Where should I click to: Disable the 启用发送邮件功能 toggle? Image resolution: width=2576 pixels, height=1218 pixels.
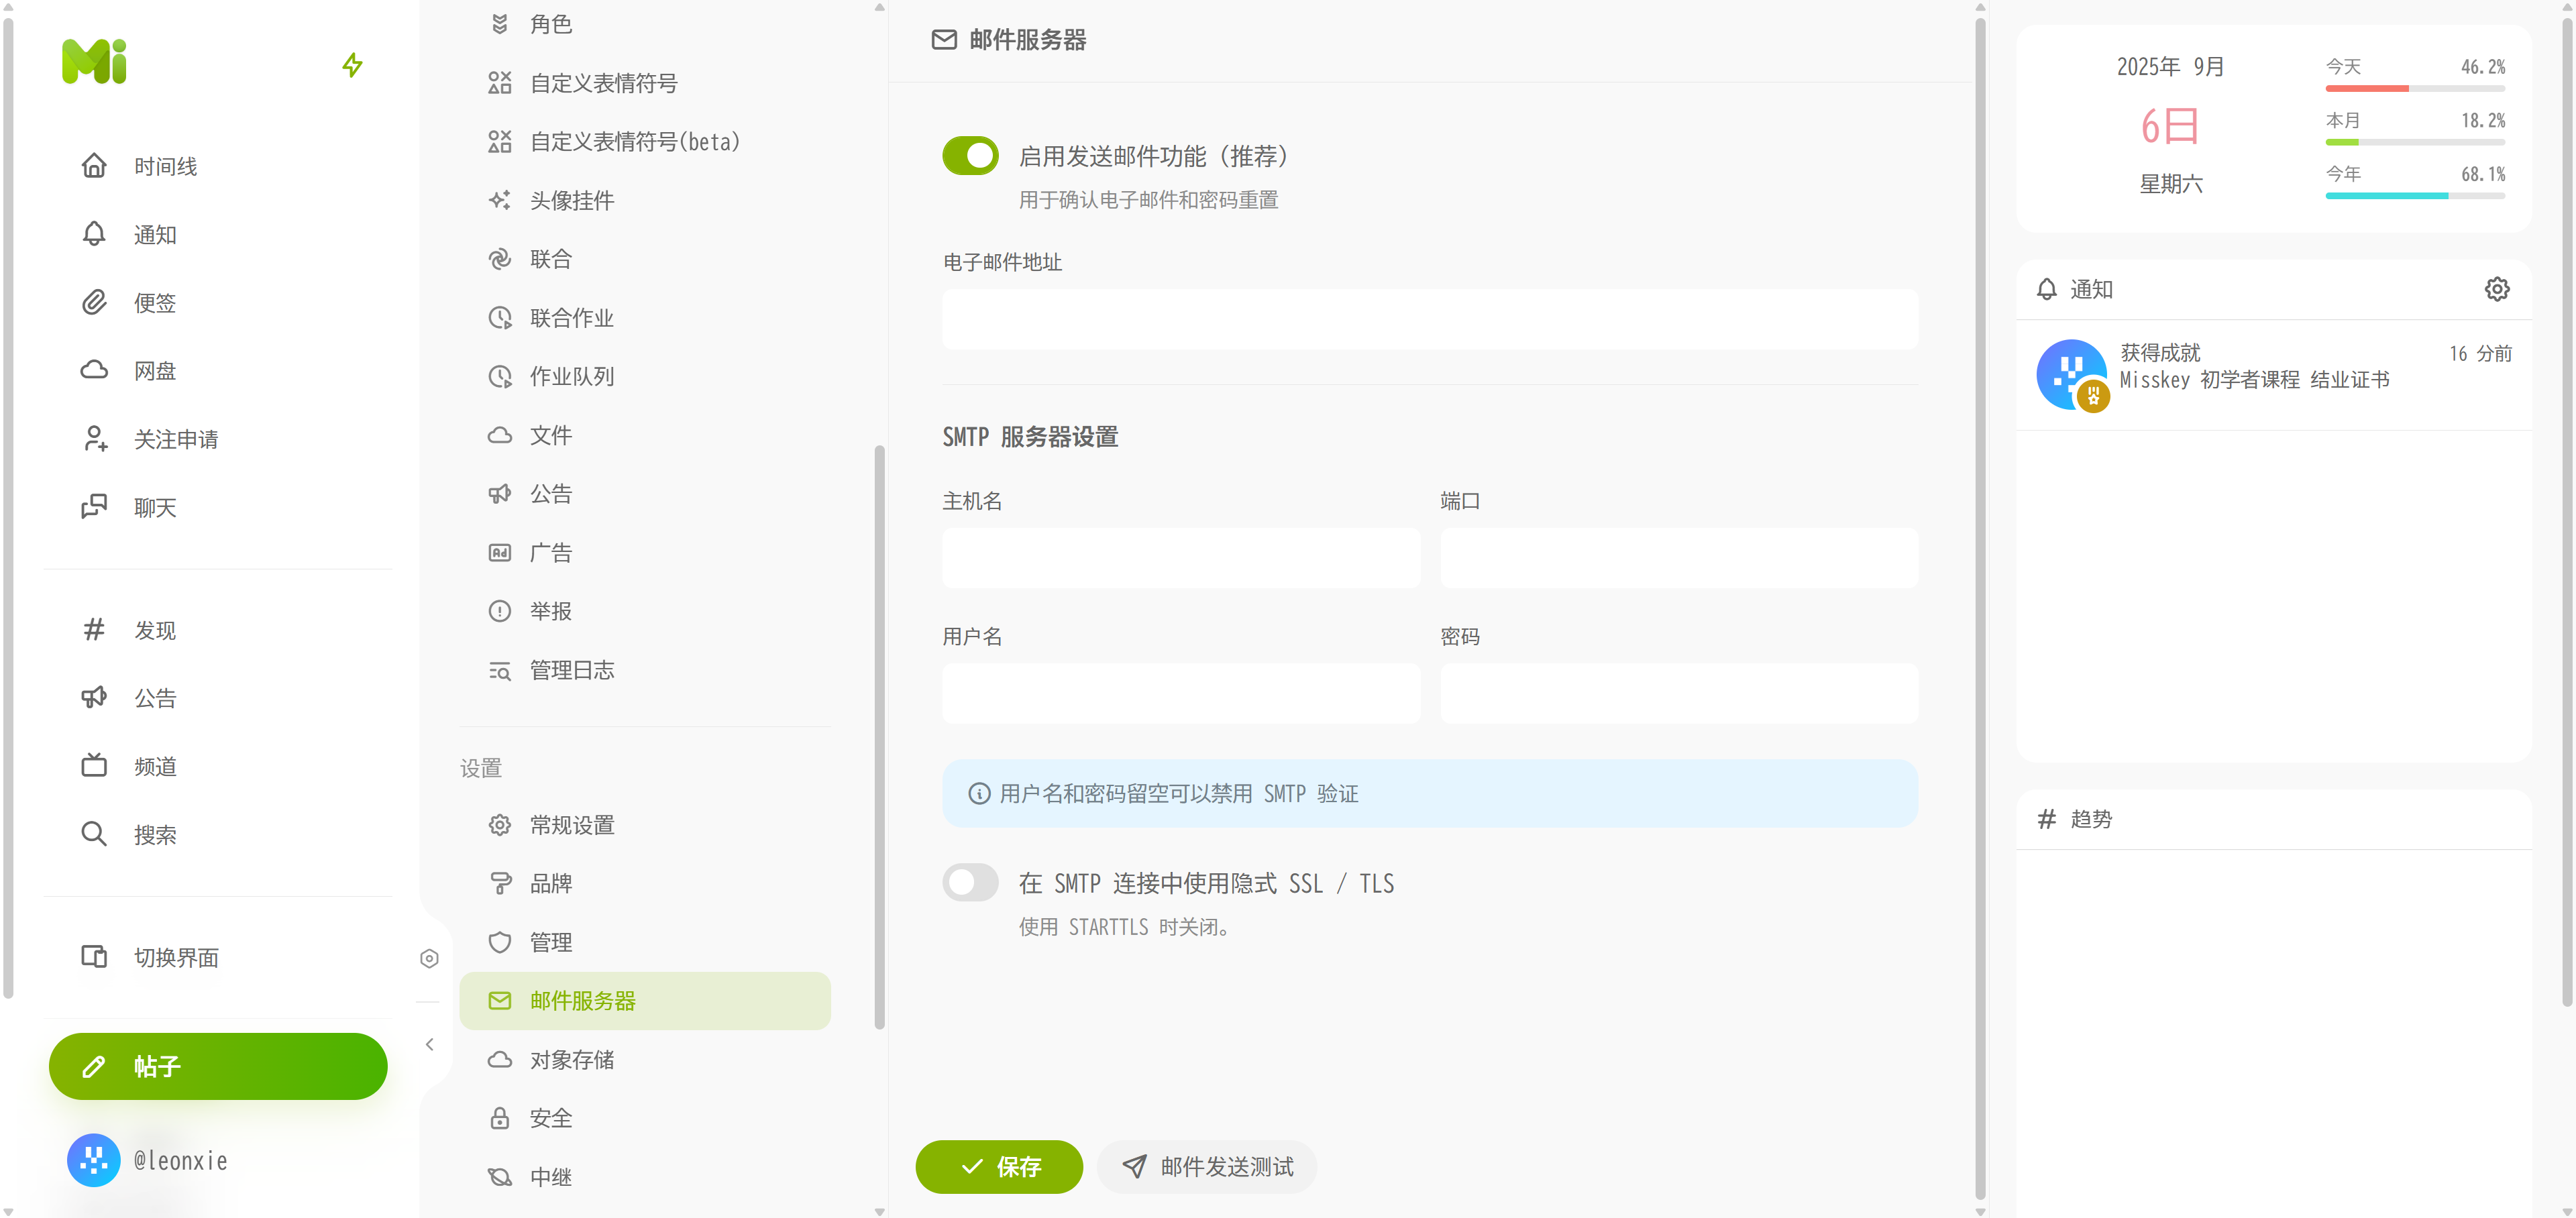970,156
